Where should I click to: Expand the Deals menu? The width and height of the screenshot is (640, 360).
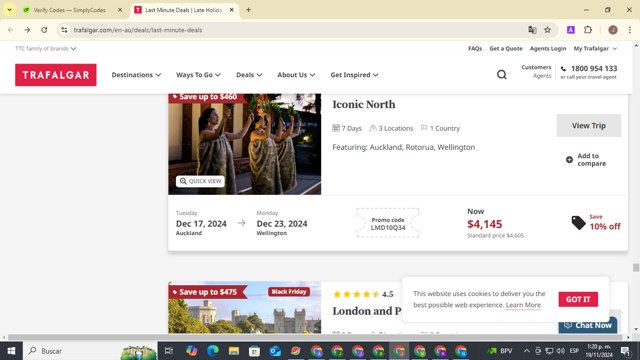tap(249, 75)
